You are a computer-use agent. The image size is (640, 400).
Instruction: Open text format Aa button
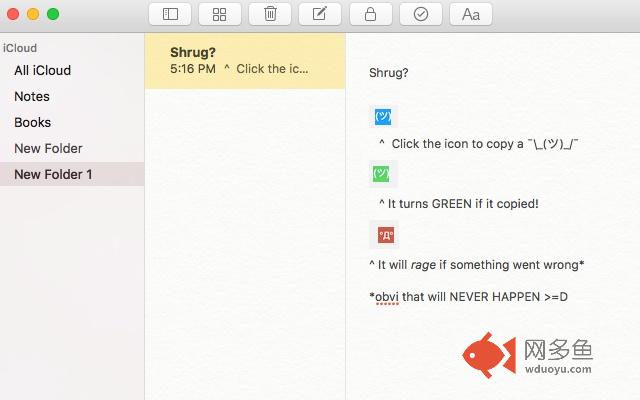click(471, 14)
